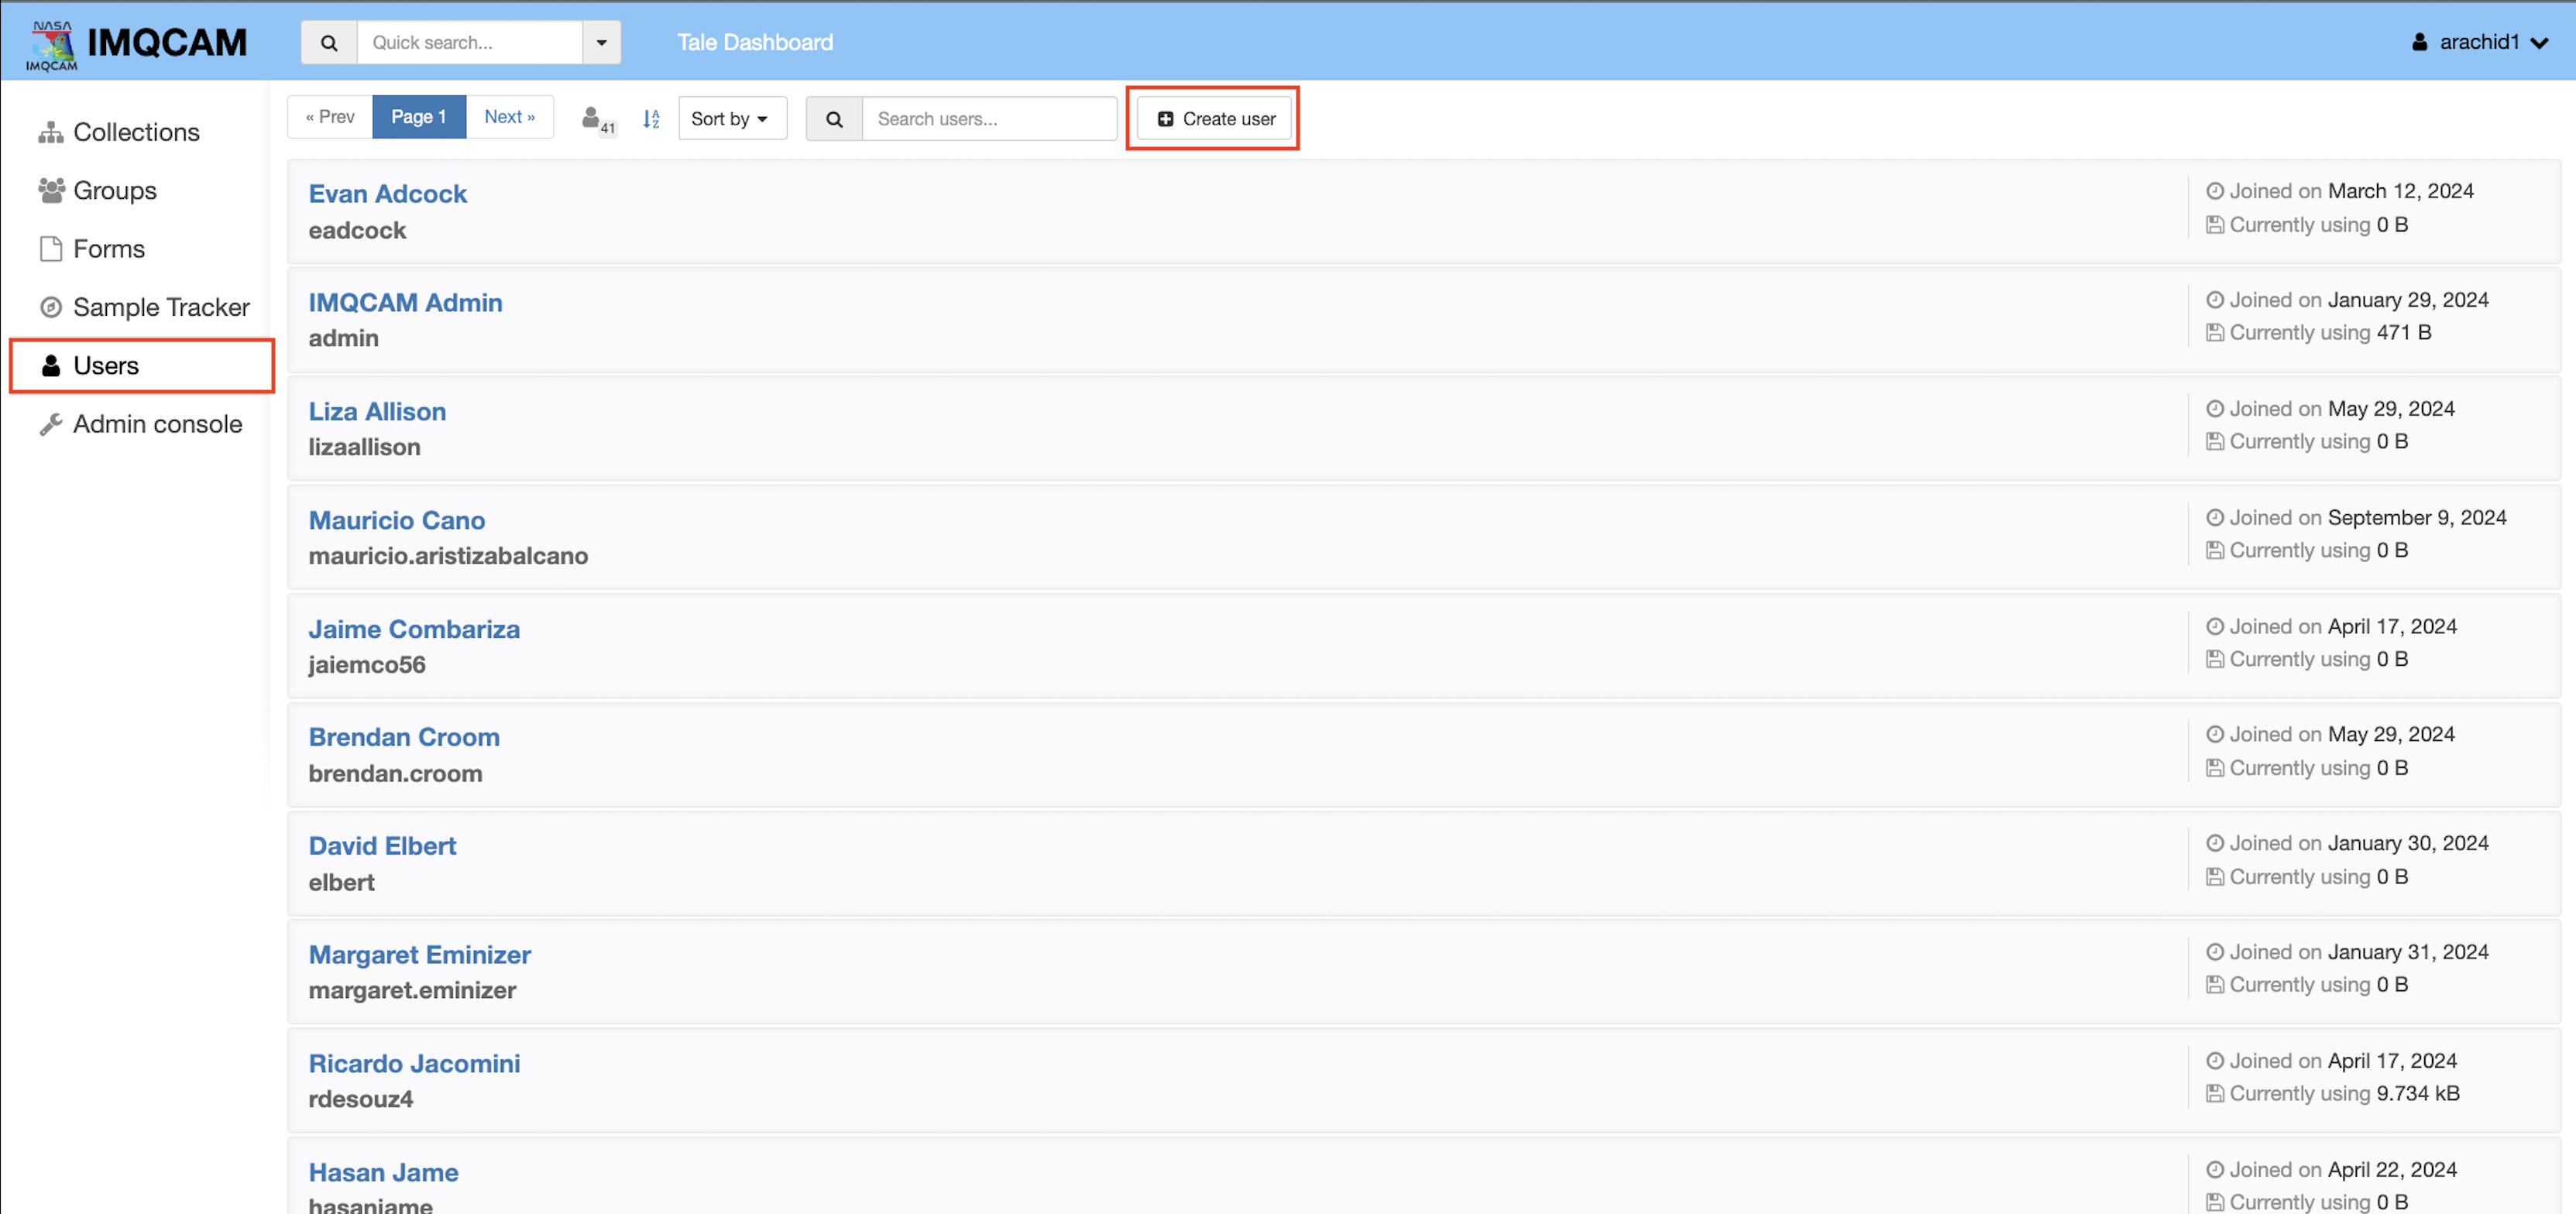Open Jaime Combariza's user profile
The width and height of the screenshot is (2576, 1214).
(x=414, y=629)
